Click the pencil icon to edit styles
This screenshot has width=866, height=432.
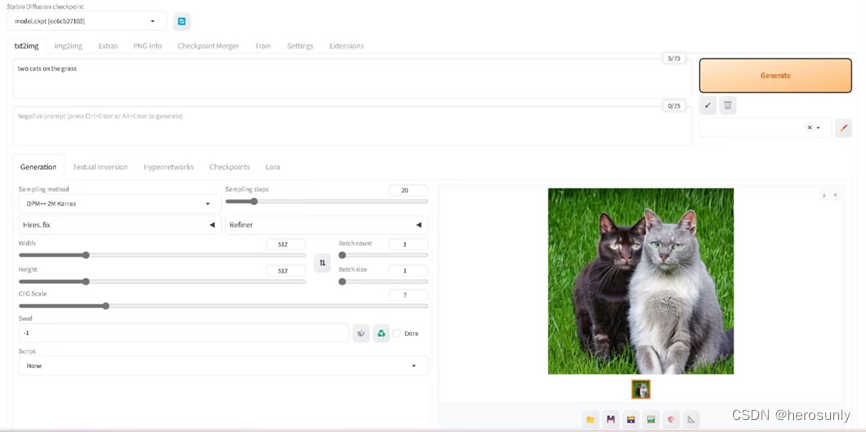click(x=843, y=128)
